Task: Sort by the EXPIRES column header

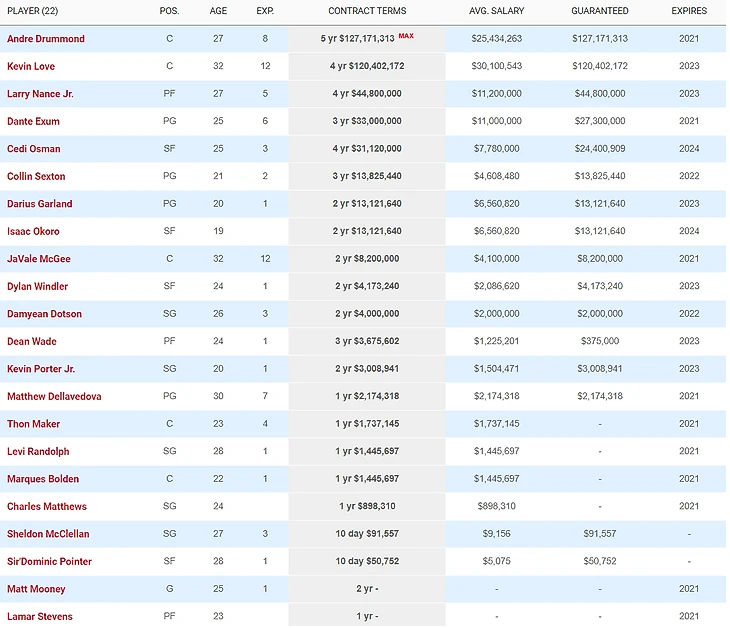Action: (x=689, y=11)
